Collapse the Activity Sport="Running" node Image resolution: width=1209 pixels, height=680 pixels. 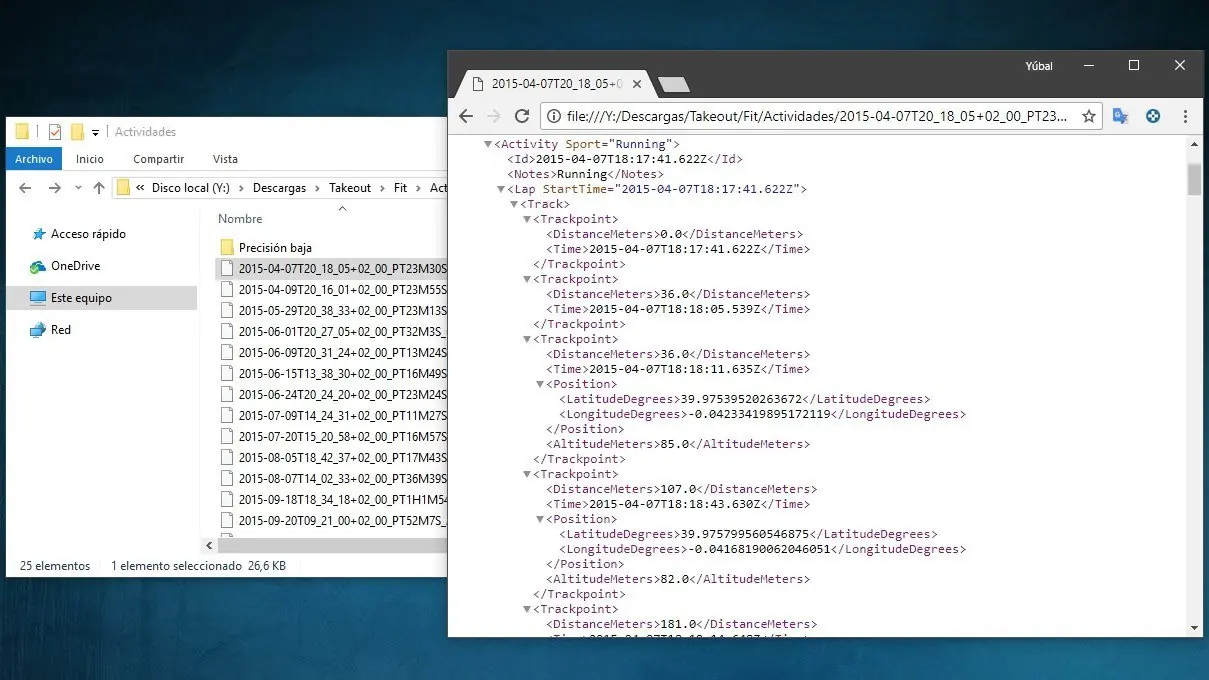(488, 144)
